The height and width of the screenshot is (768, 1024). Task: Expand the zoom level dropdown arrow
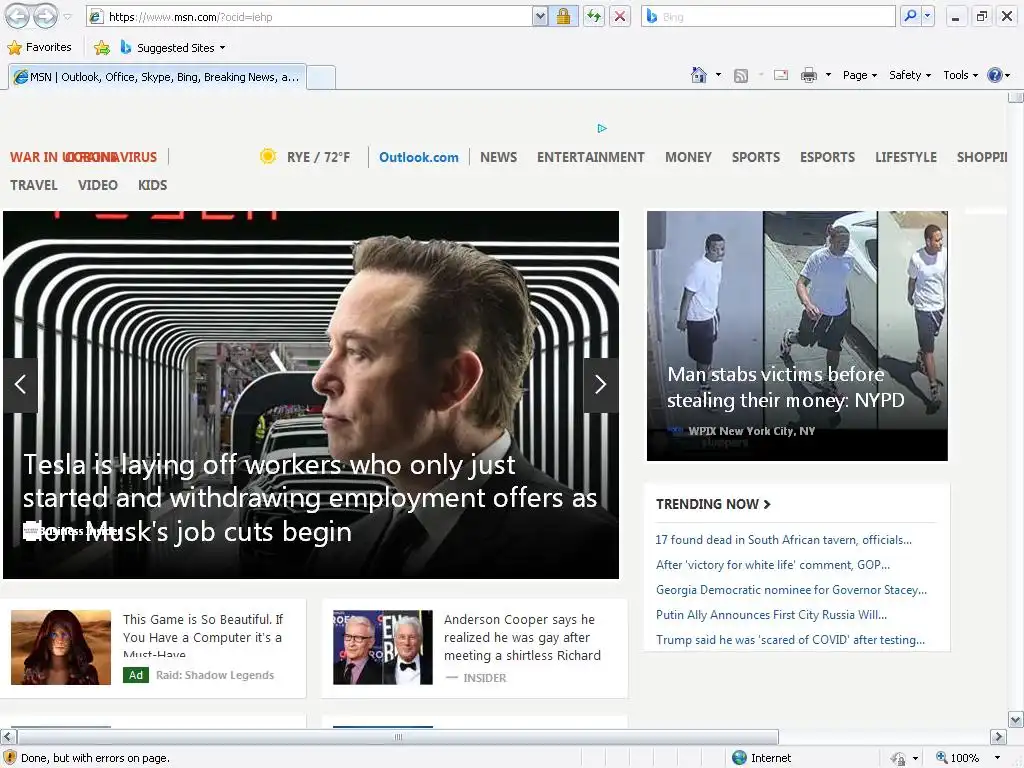pyautogui.click(x=997, y=758)
